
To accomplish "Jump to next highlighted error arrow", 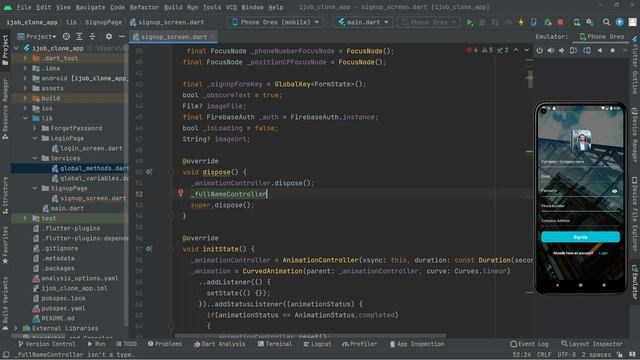I will (x=527, y=50).
